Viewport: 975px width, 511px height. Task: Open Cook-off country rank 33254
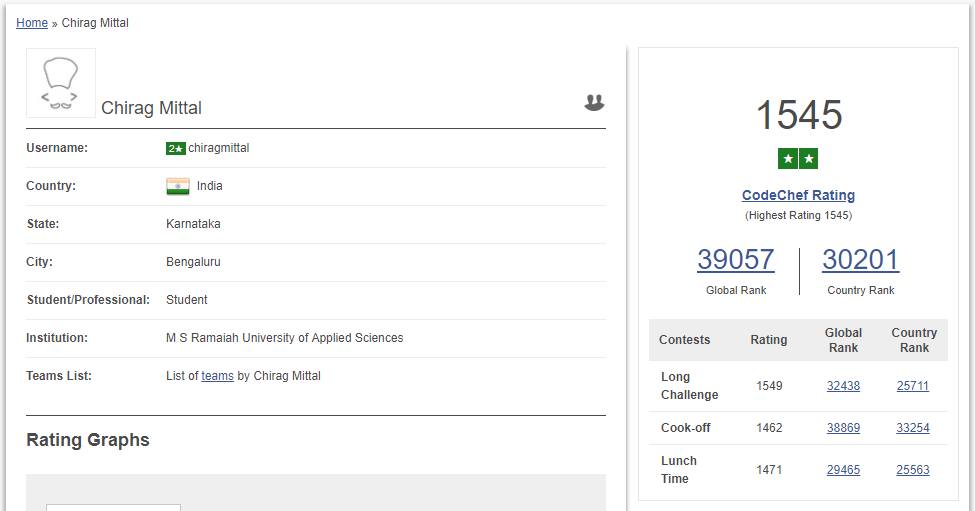pyautogui.click(x=913, y=428)
